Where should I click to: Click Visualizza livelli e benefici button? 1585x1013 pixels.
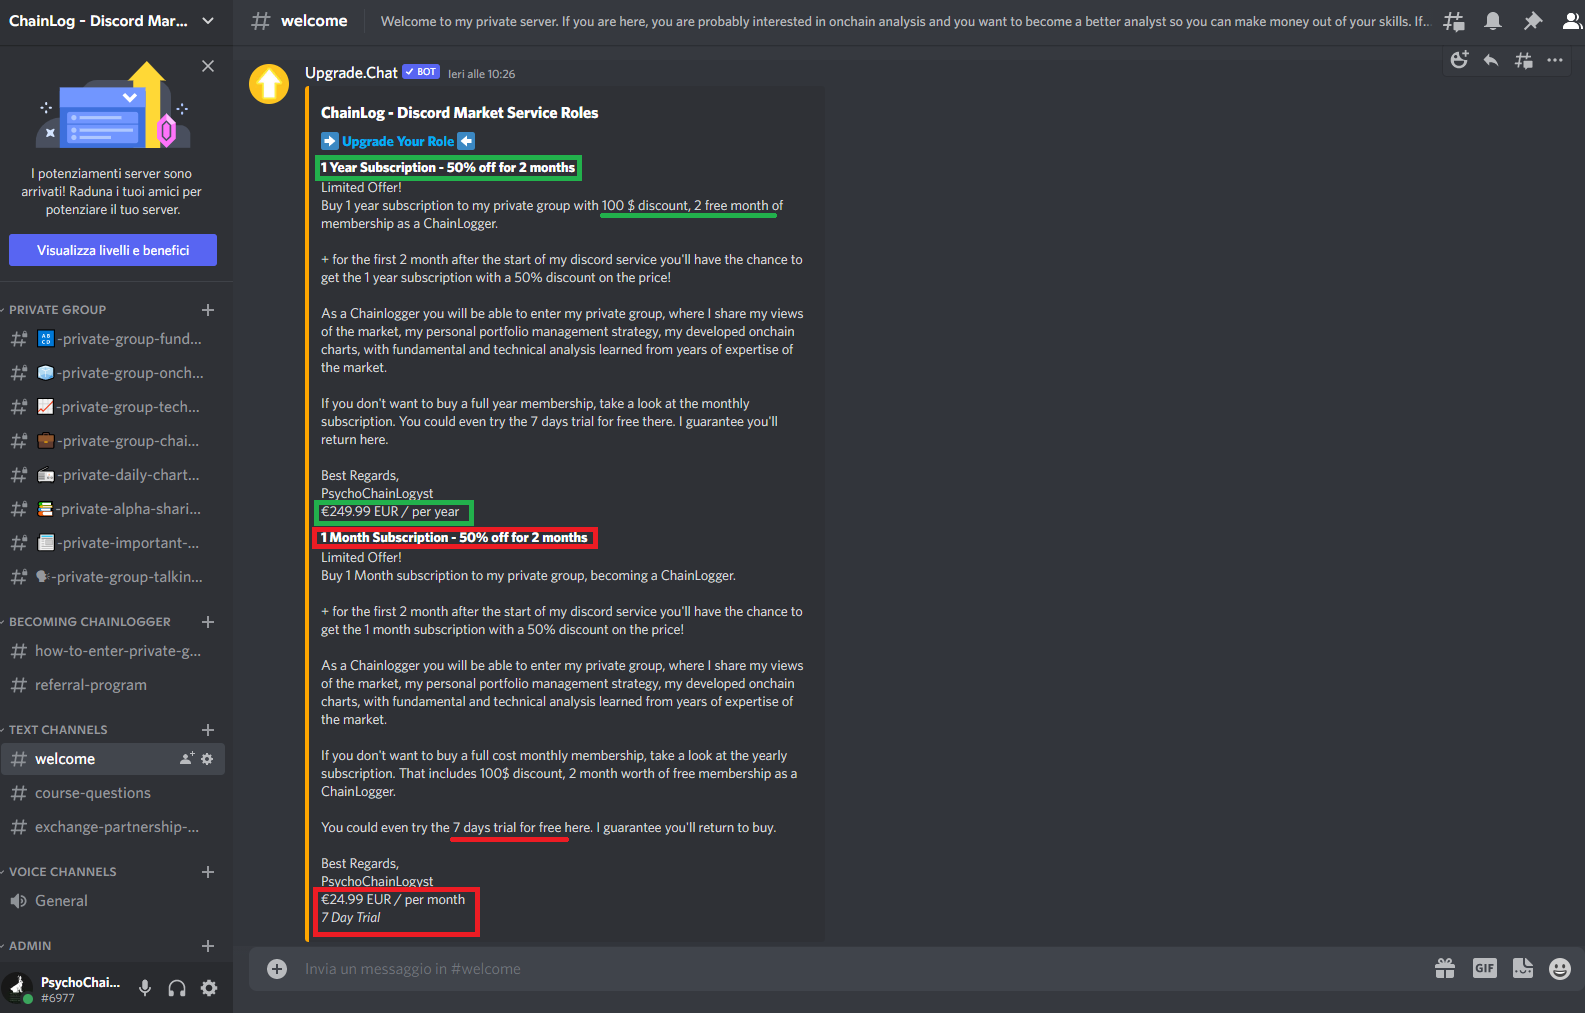click(113, 250)
